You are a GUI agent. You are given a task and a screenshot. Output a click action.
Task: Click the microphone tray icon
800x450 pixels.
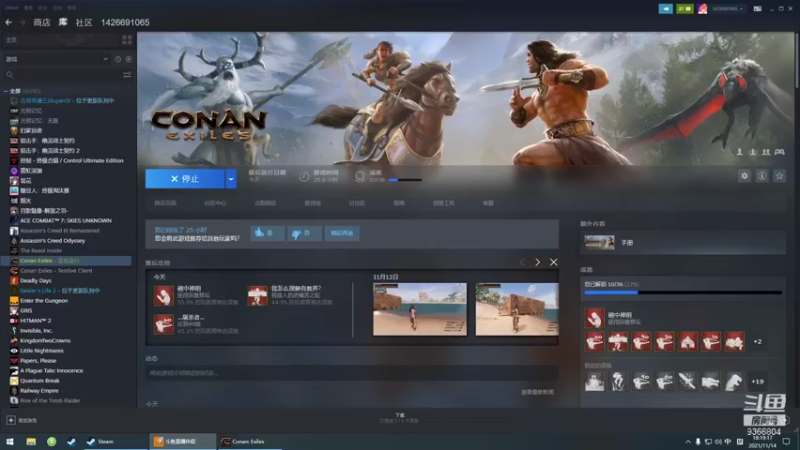[698, 441]
